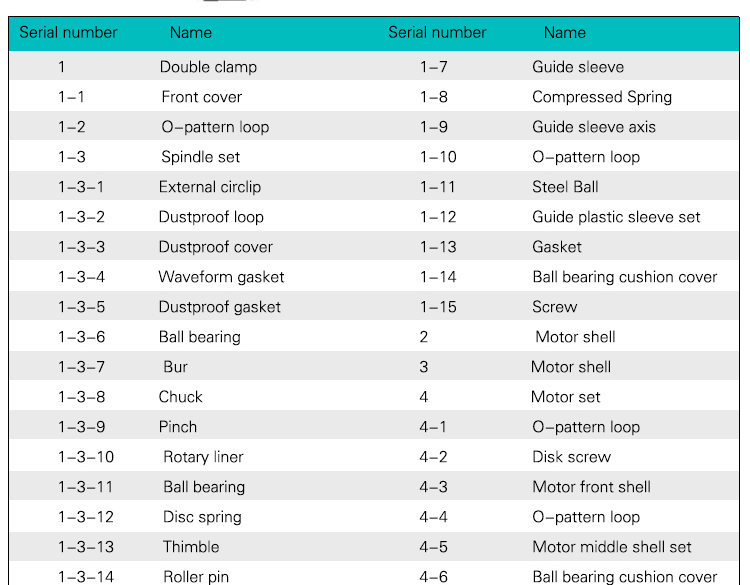Image resolution: width=750 pixels, height=585 pixels.
Task: Select the Rotary liner entry
Action: (x=203, y=457)
